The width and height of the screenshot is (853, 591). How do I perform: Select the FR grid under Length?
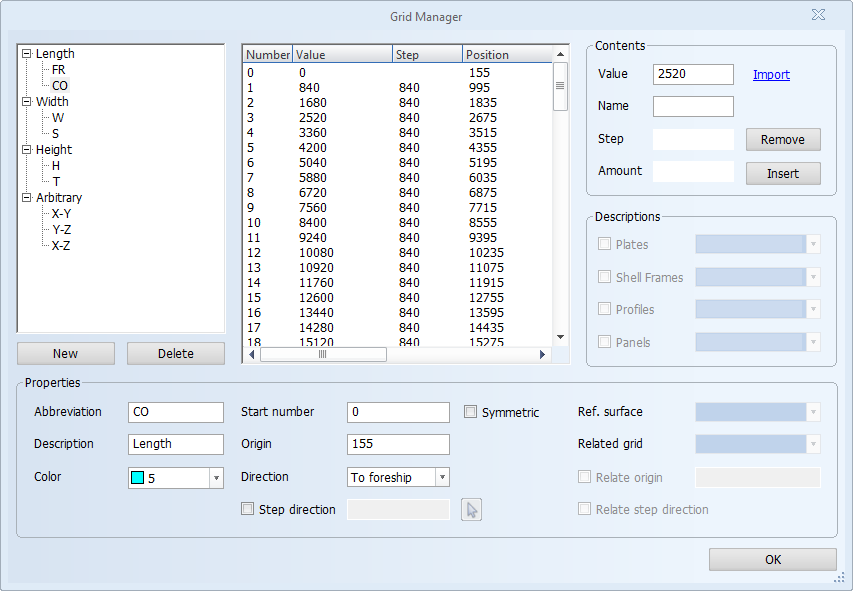tap(59, 70)
